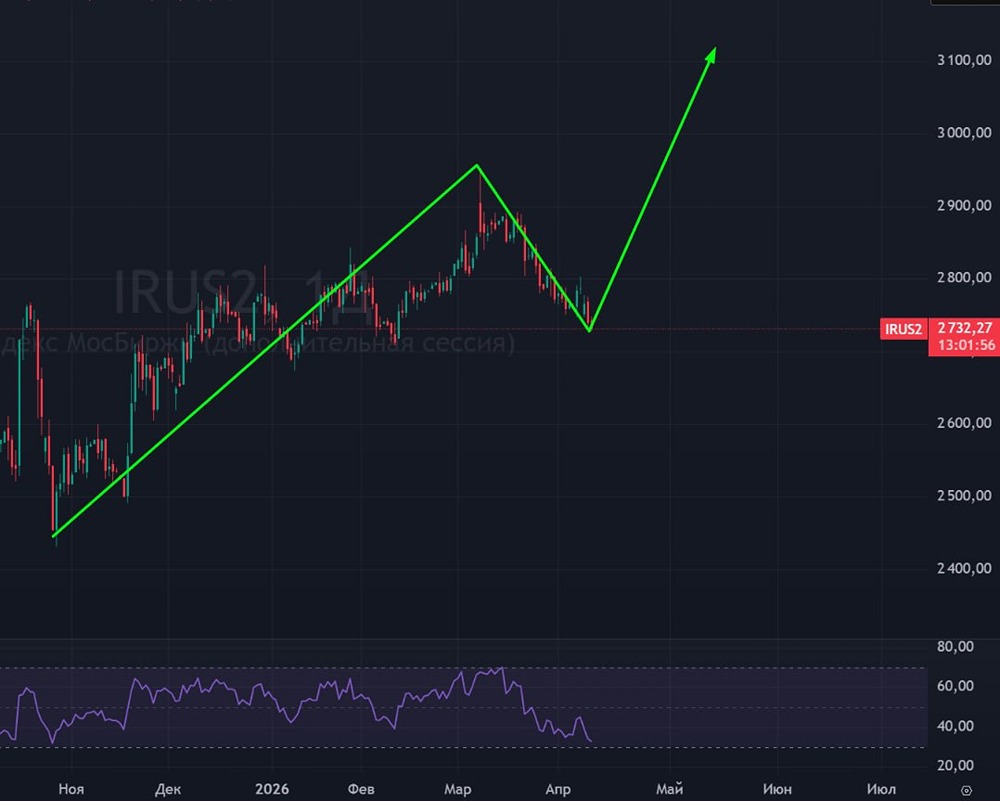This screenshot has height=801, width=1000.
Task: Select the red IRUS2 price label
Action: point(903,329)
